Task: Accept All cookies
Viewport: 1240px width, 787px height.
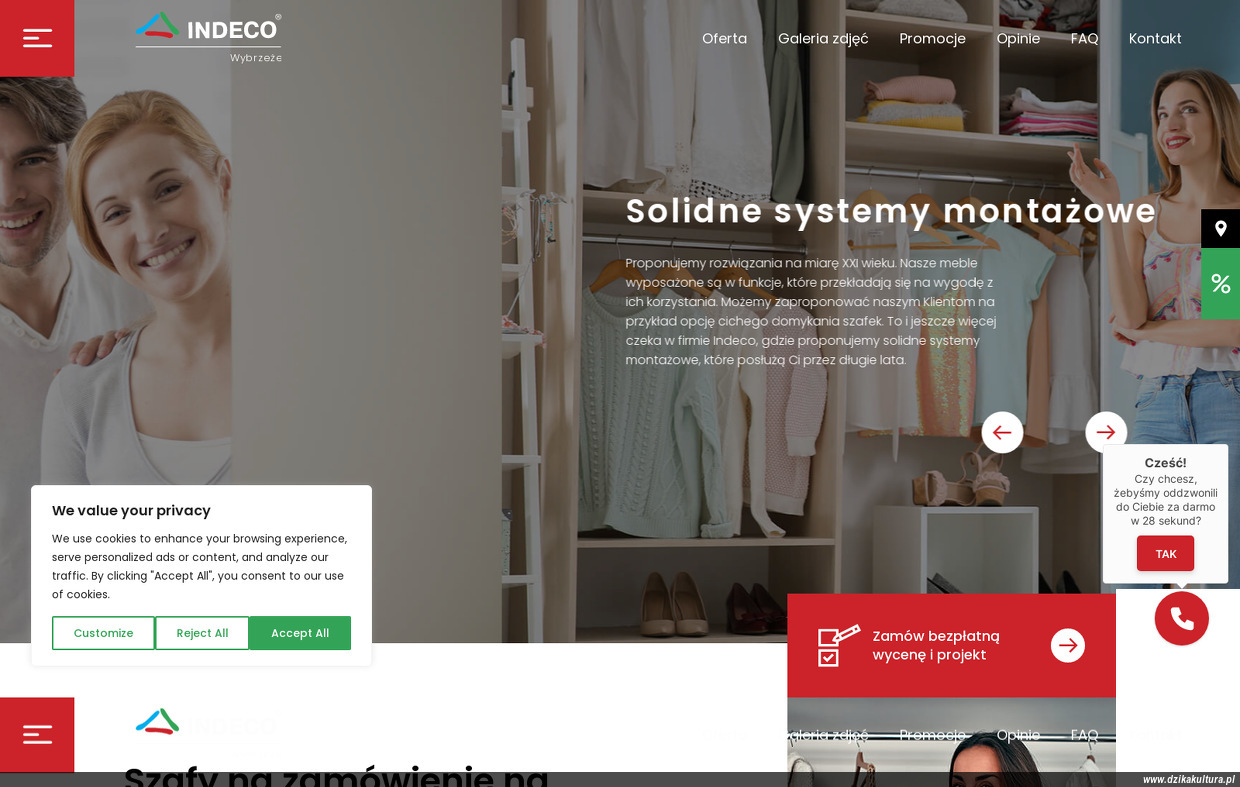Action: coord(300,633)
